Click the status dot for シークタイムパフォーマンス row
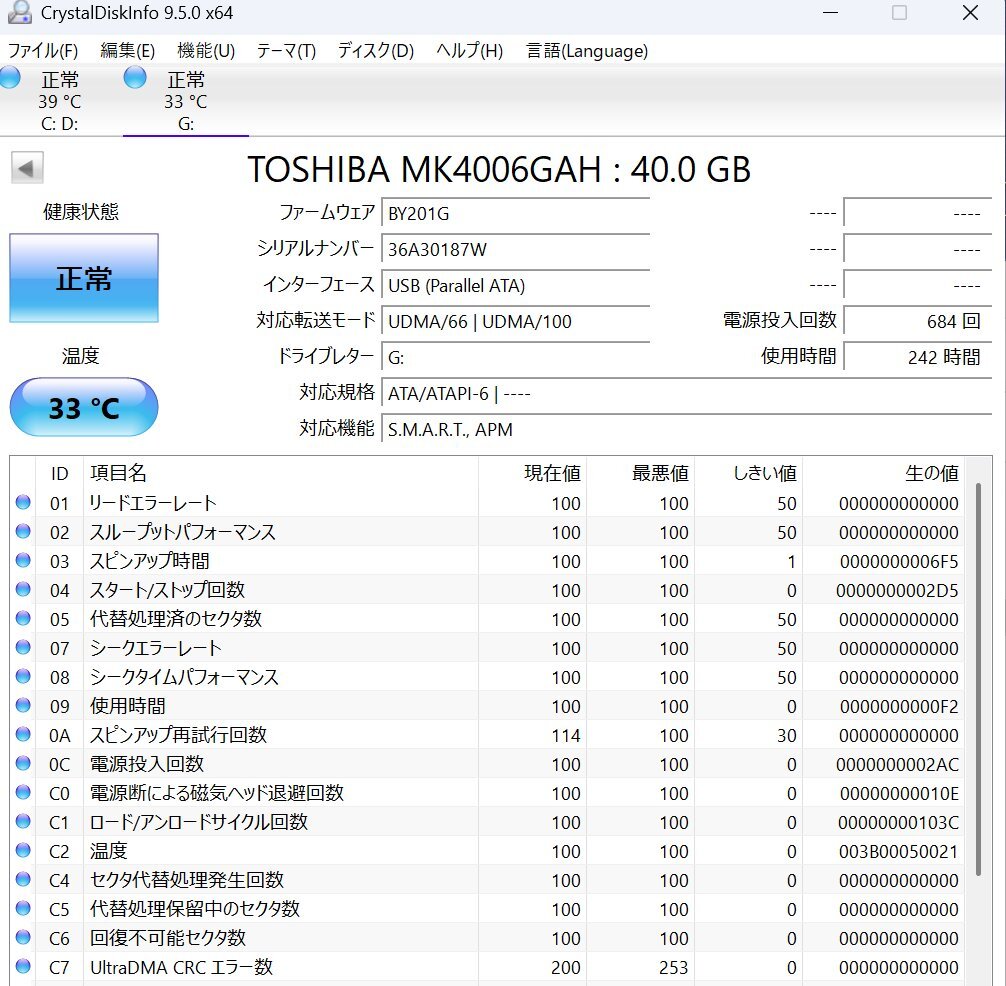The image size is (1006, 986). pyautogui.click(x=23, y=676)
